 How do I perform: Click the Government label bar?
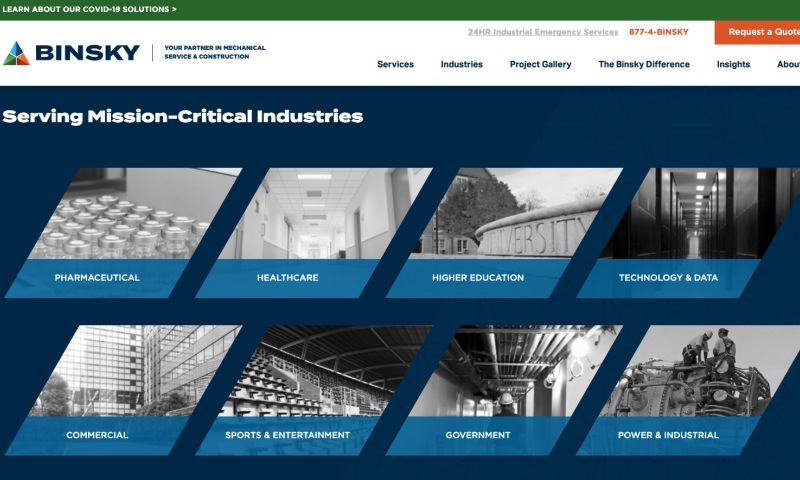478,435
